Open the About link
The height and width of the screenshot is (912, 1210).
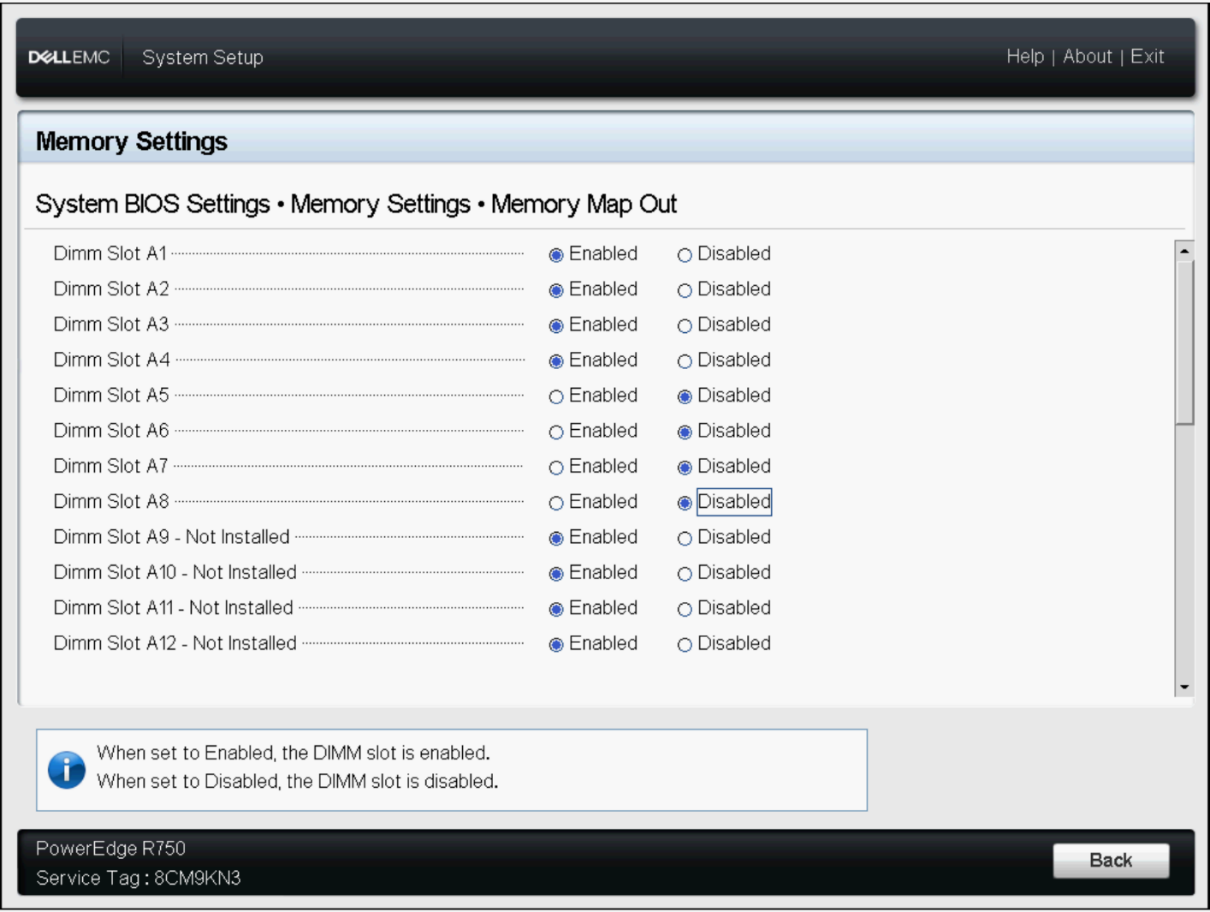click(1087, 57)
